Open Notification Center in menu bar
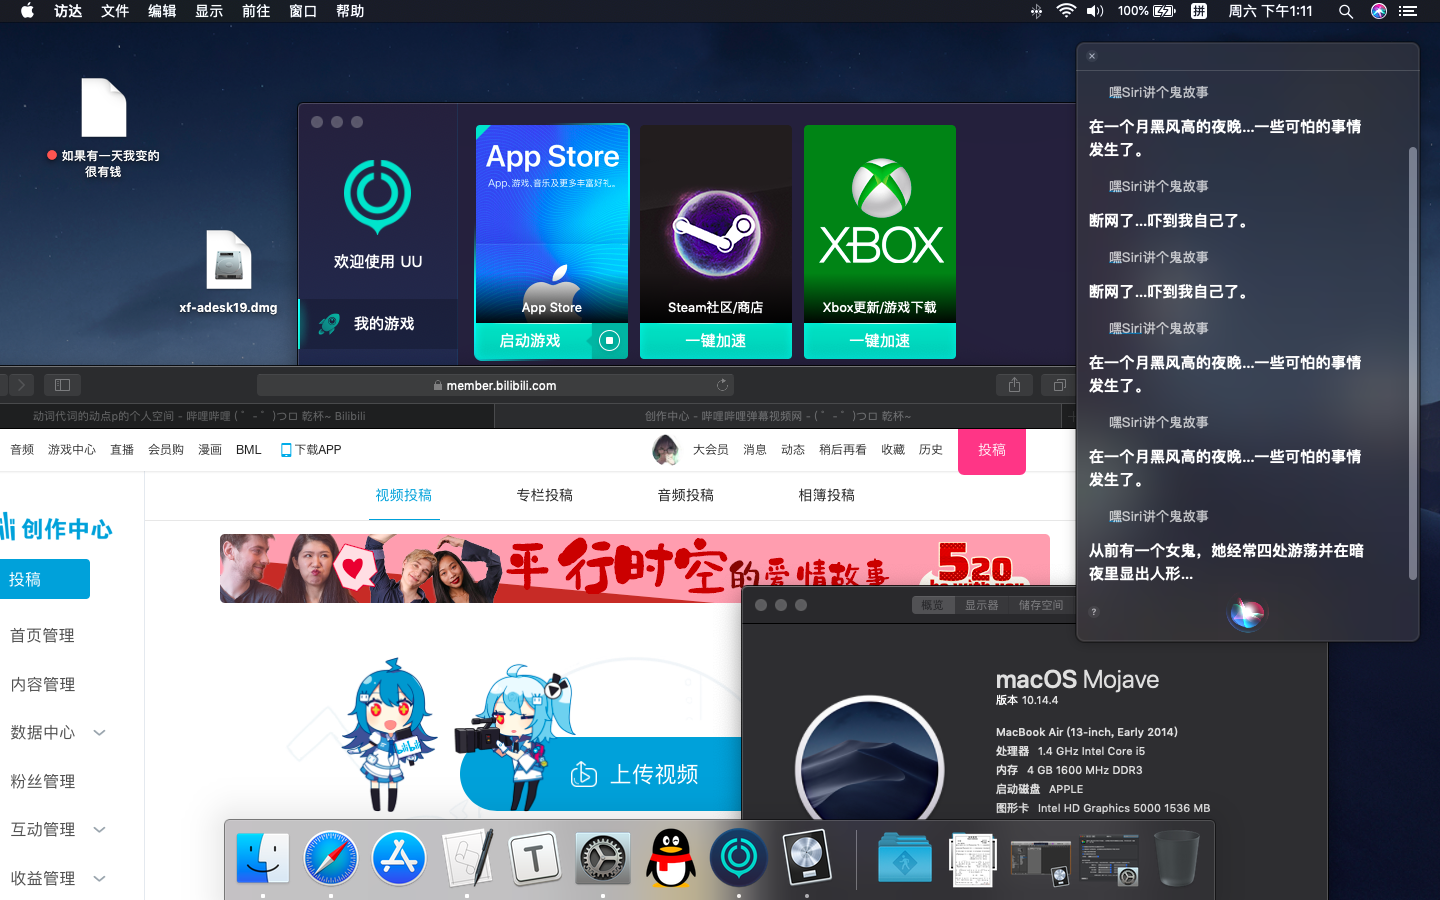The width and height of the screenshot is (1440, 900). [1408, 11]
